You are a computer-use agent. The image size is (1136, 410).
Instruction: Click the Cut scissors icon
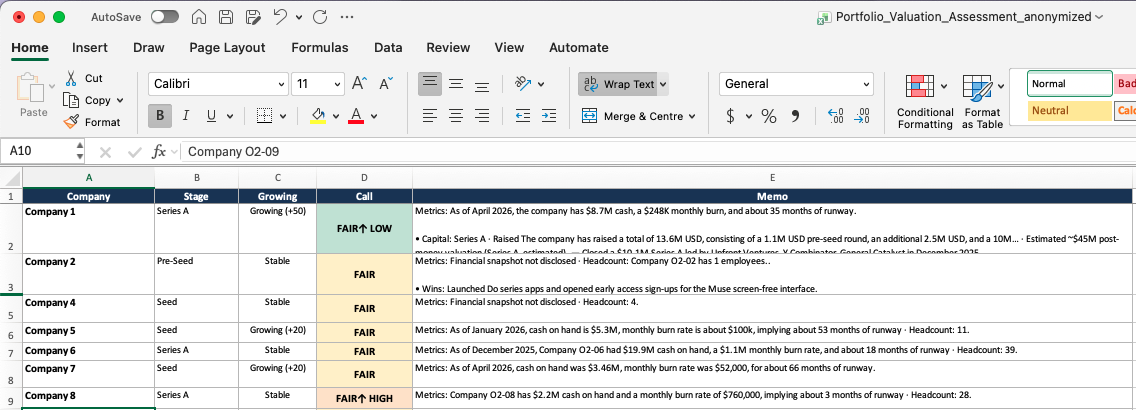pyautogui.click(x=71, y=78)
